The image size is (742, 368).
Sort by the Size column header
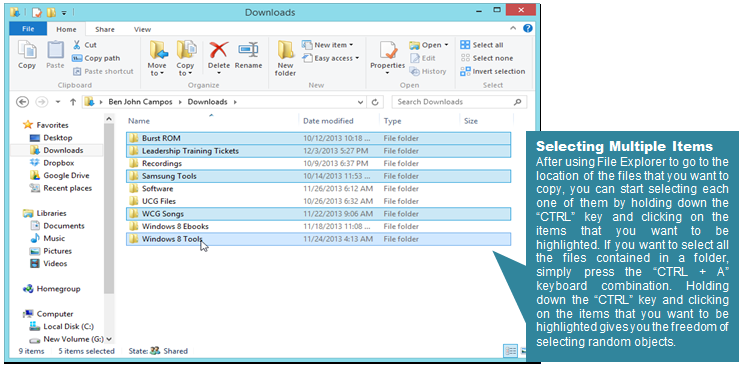tap(486, 121)
